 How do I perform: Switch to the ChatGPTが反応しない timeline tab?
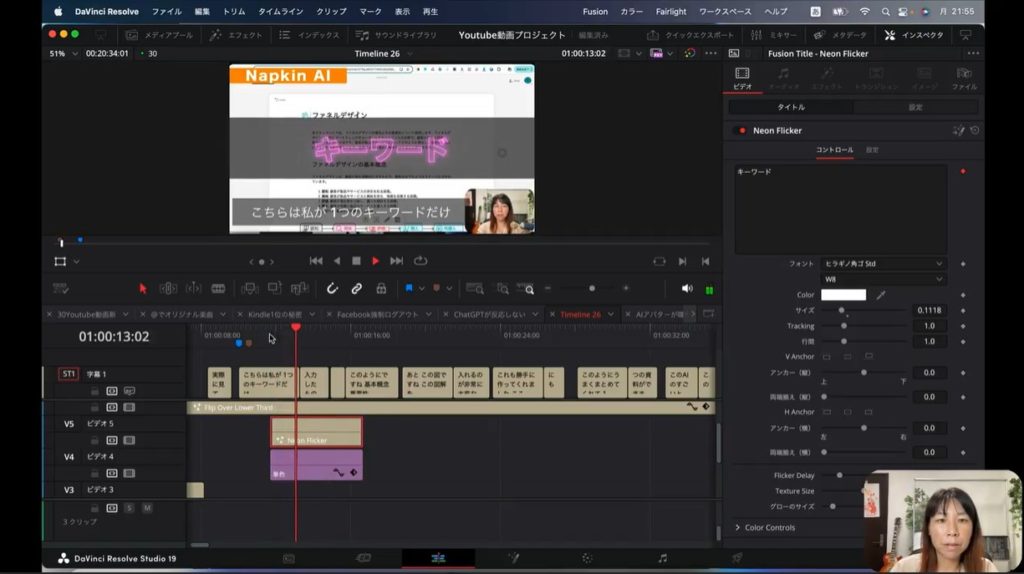[490, 314]
